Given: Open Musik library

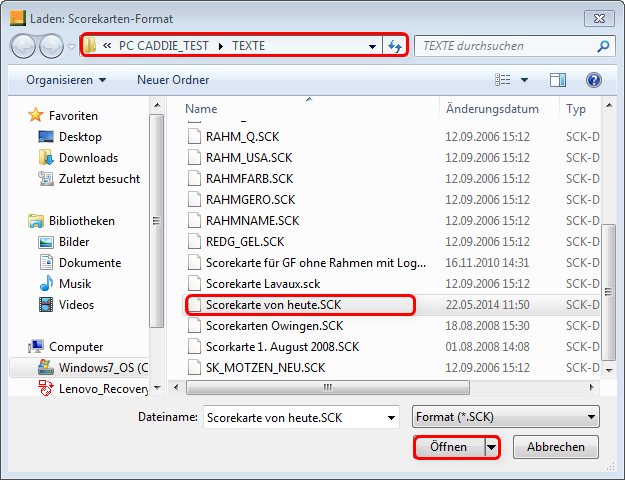Looking at the screenshot, I should point(75,284).
